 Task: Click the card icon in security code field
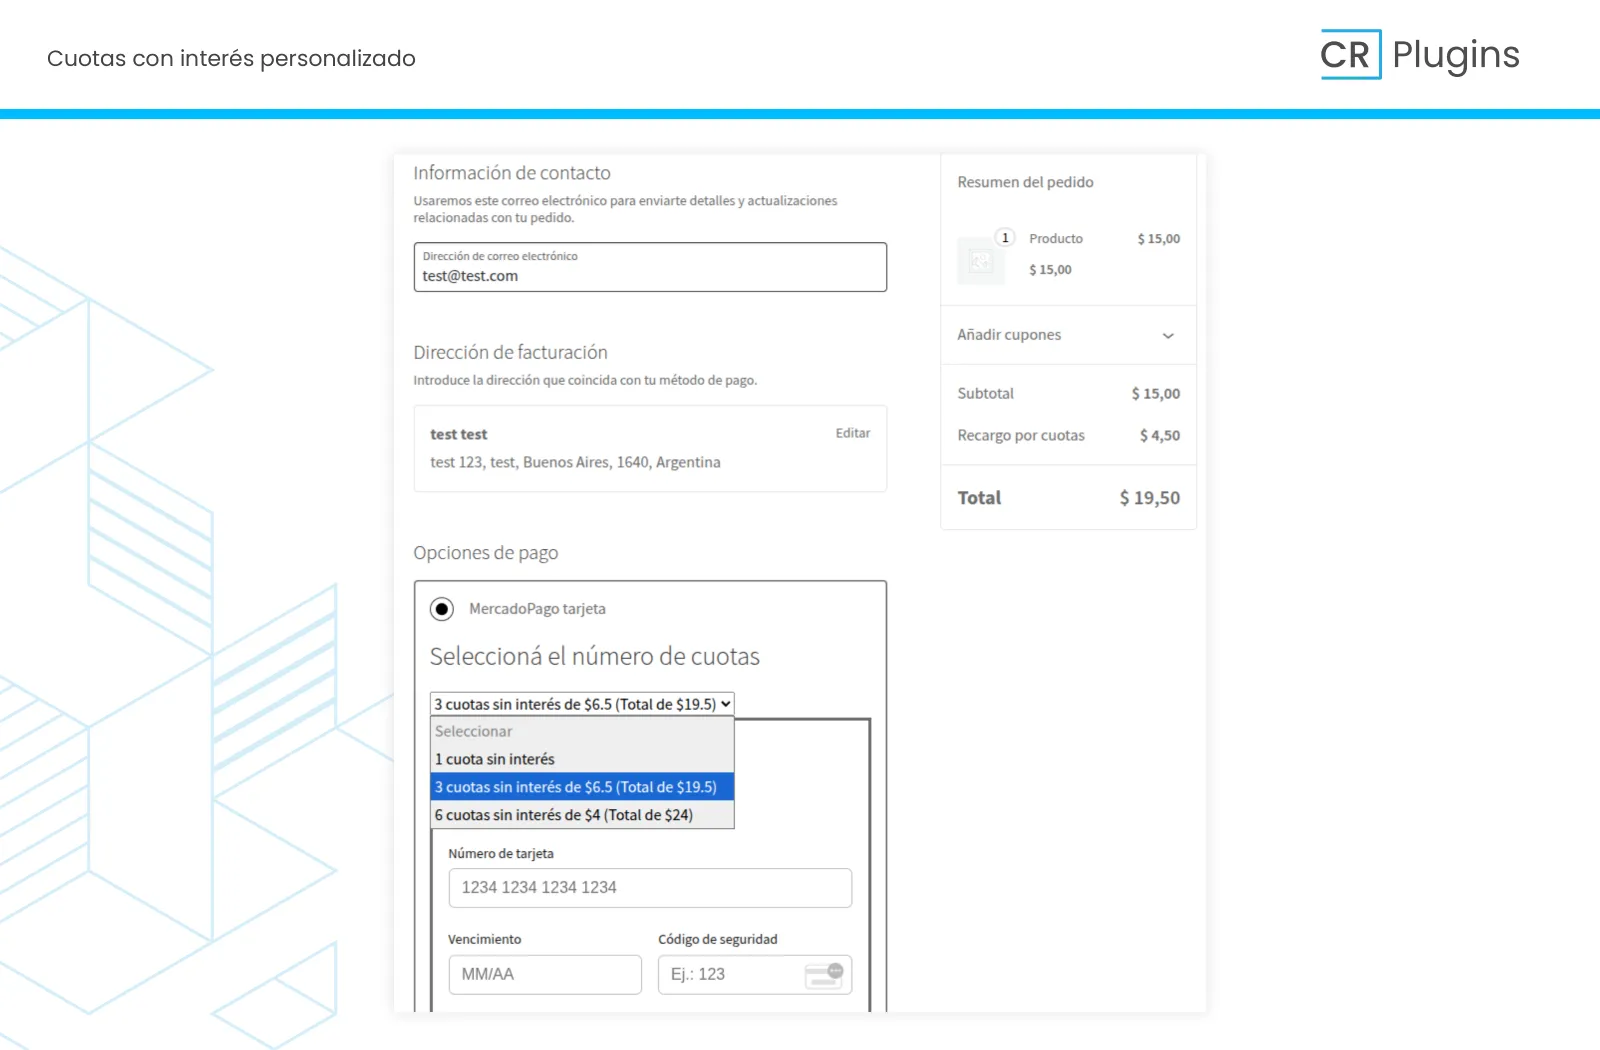coord(825,975)
